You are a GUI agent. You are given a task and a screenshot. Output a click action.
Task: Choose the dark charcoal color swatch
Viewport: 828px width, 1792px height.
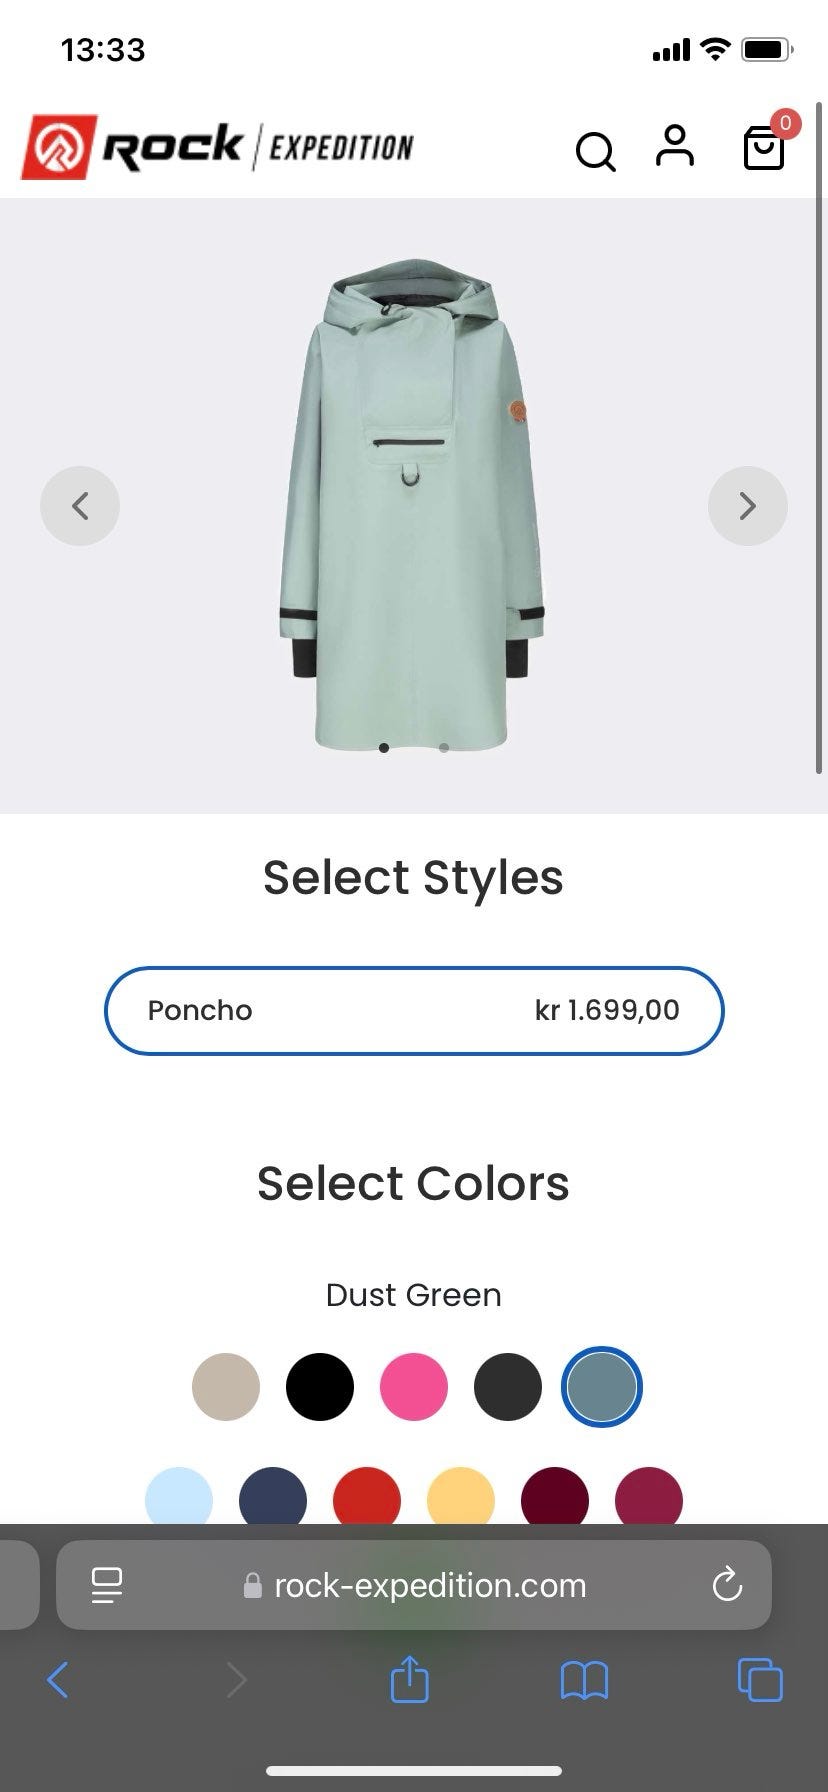(508, 1387)
